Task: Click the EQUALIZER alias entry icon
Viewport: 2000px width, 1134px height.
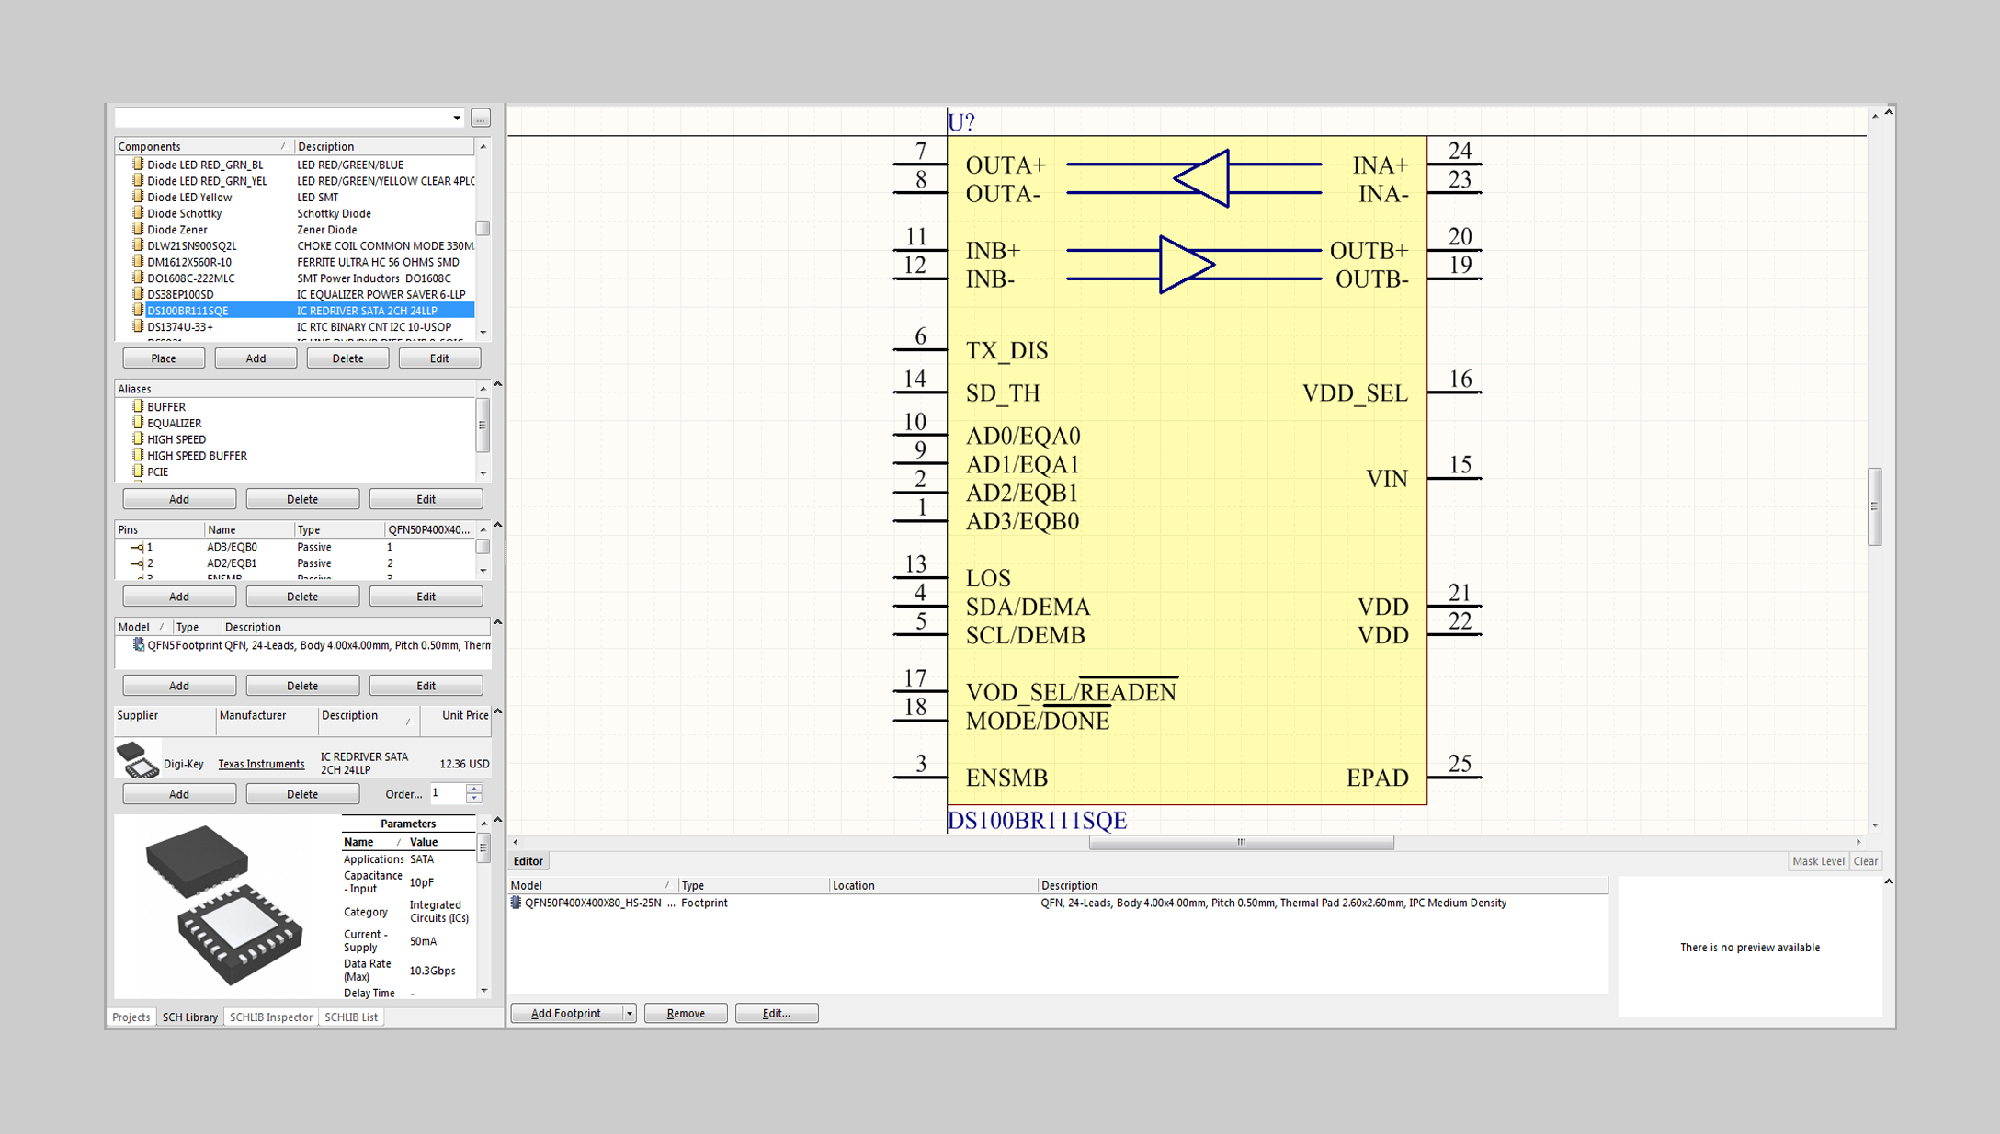Action: tap(137, 421)
